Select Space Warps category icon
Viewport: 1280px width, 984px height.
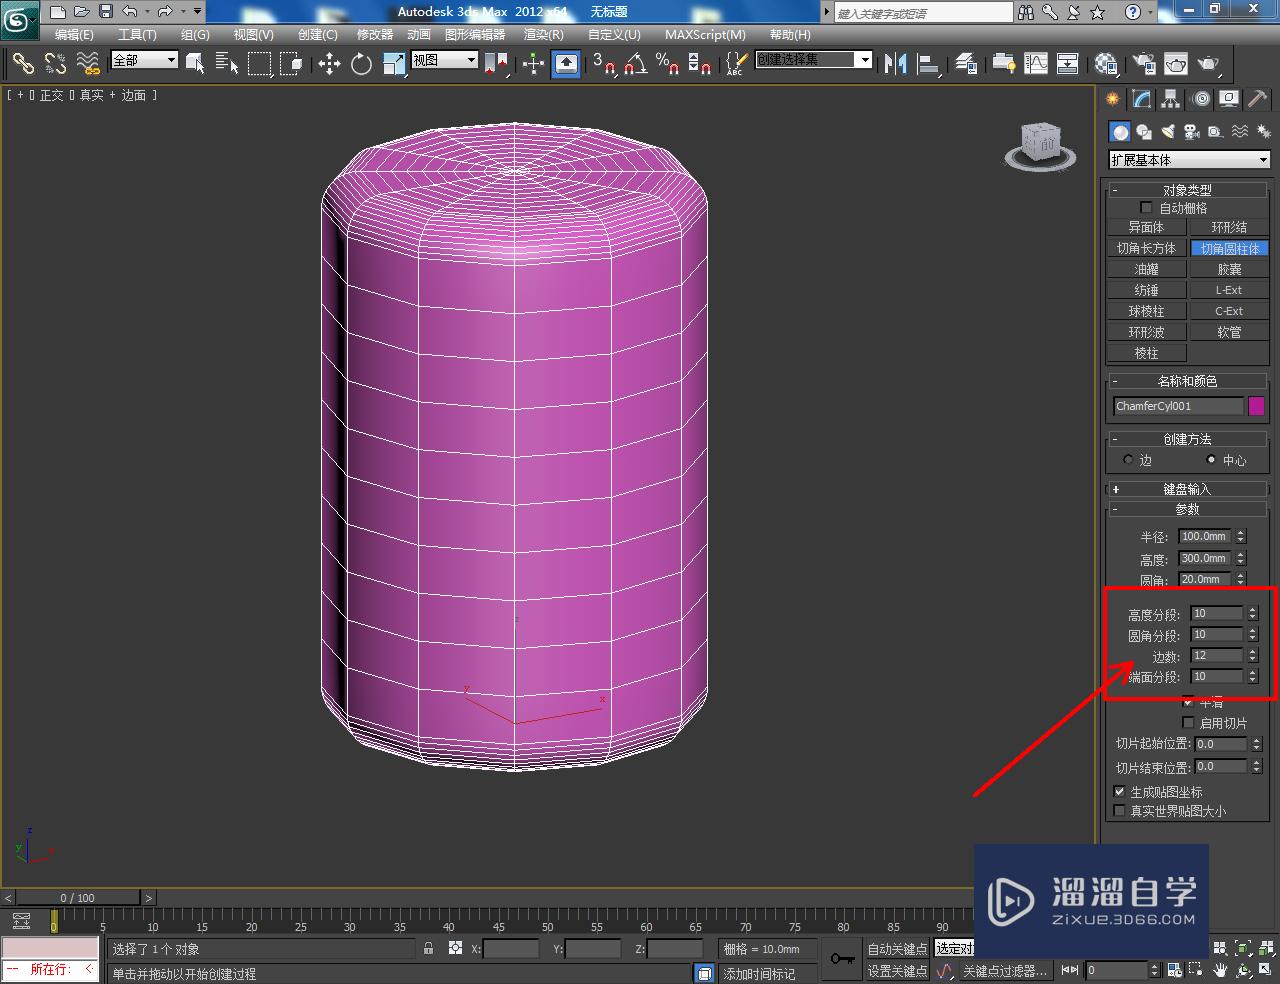point(1240,132)
